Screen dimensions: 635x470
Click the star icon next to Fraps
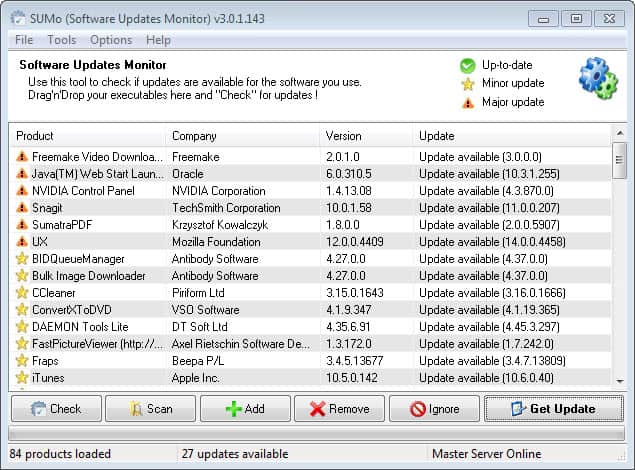click(22, 360)
